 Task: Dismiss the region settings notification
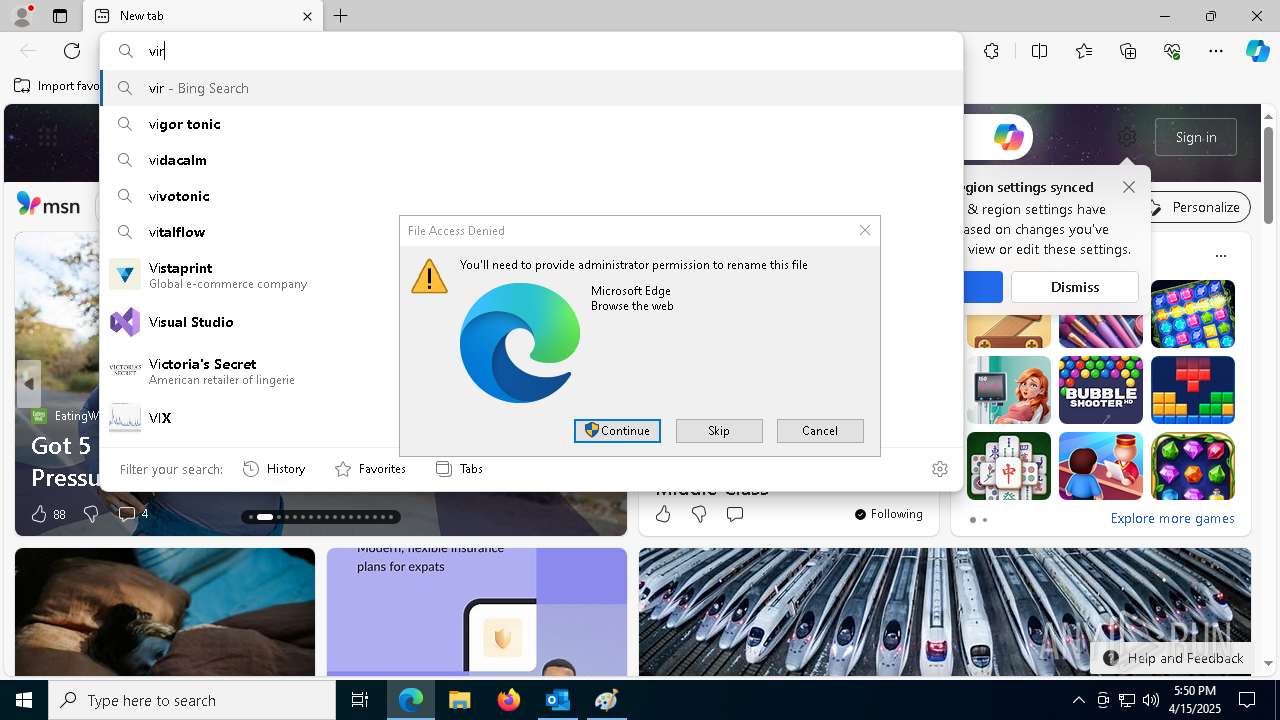click(1075, 287)
